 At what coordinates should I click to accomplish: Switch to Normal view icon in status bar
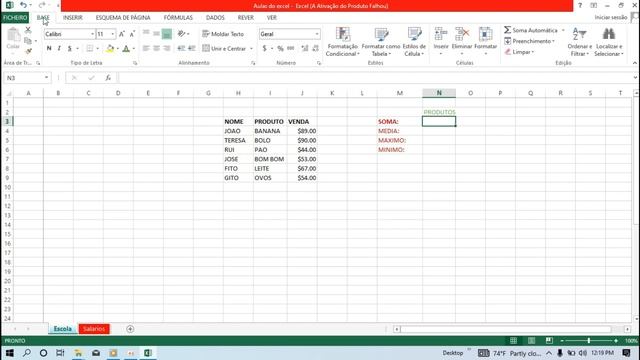coord(513,340)
